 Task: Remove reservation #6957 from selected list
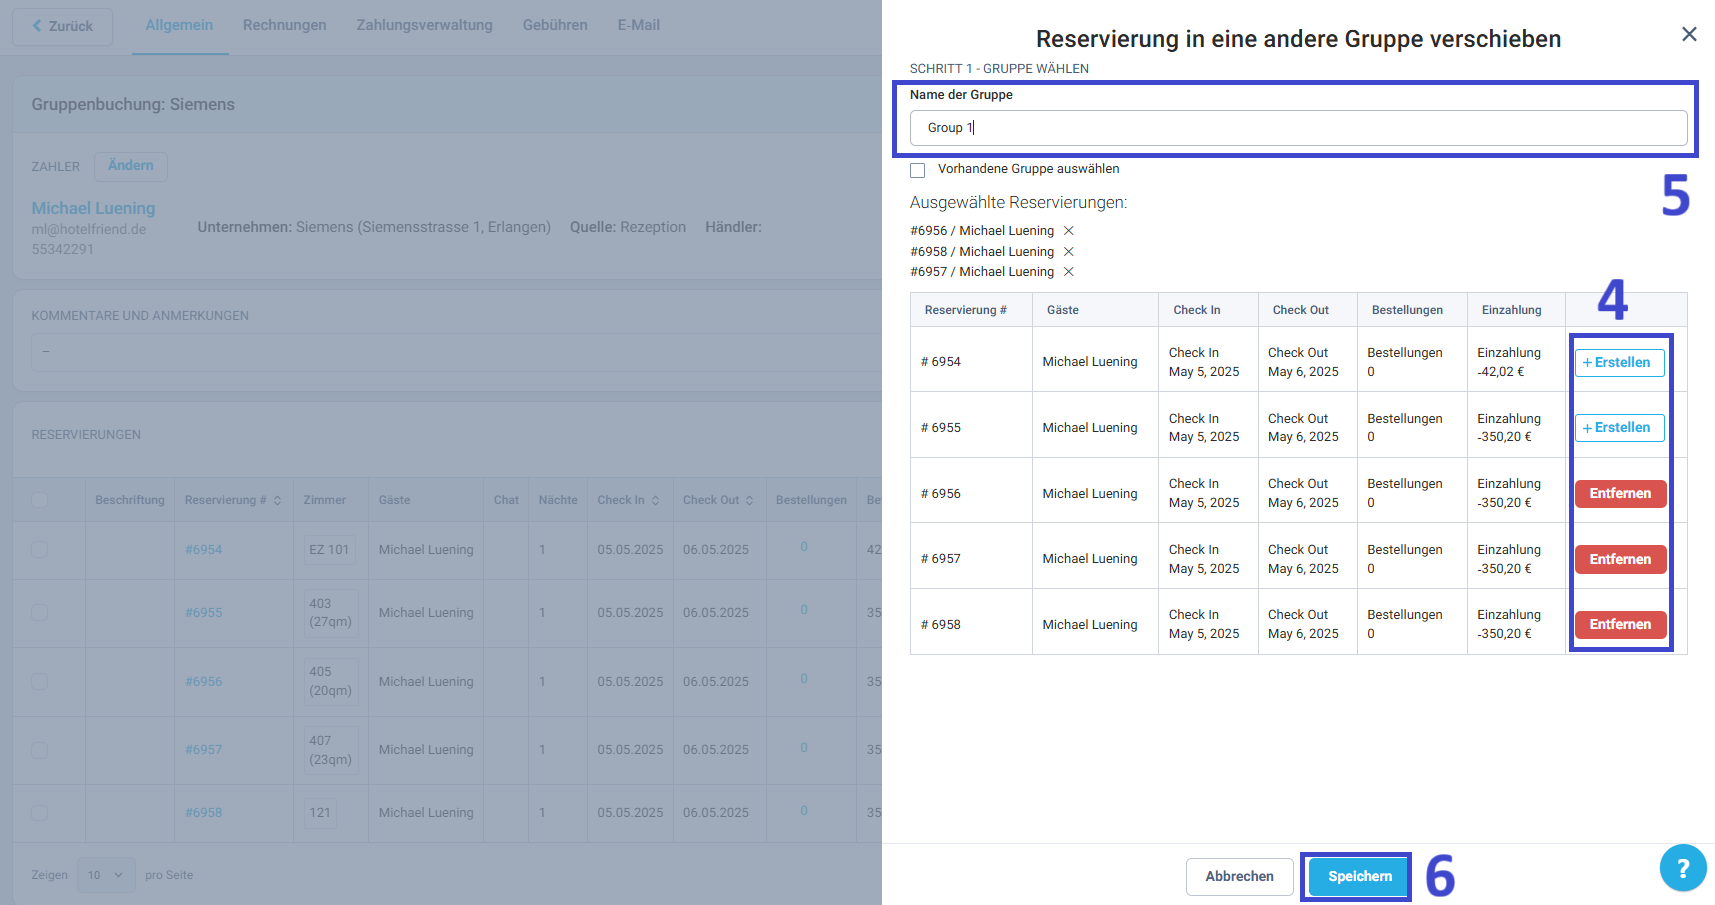[x=1068, y=272]
